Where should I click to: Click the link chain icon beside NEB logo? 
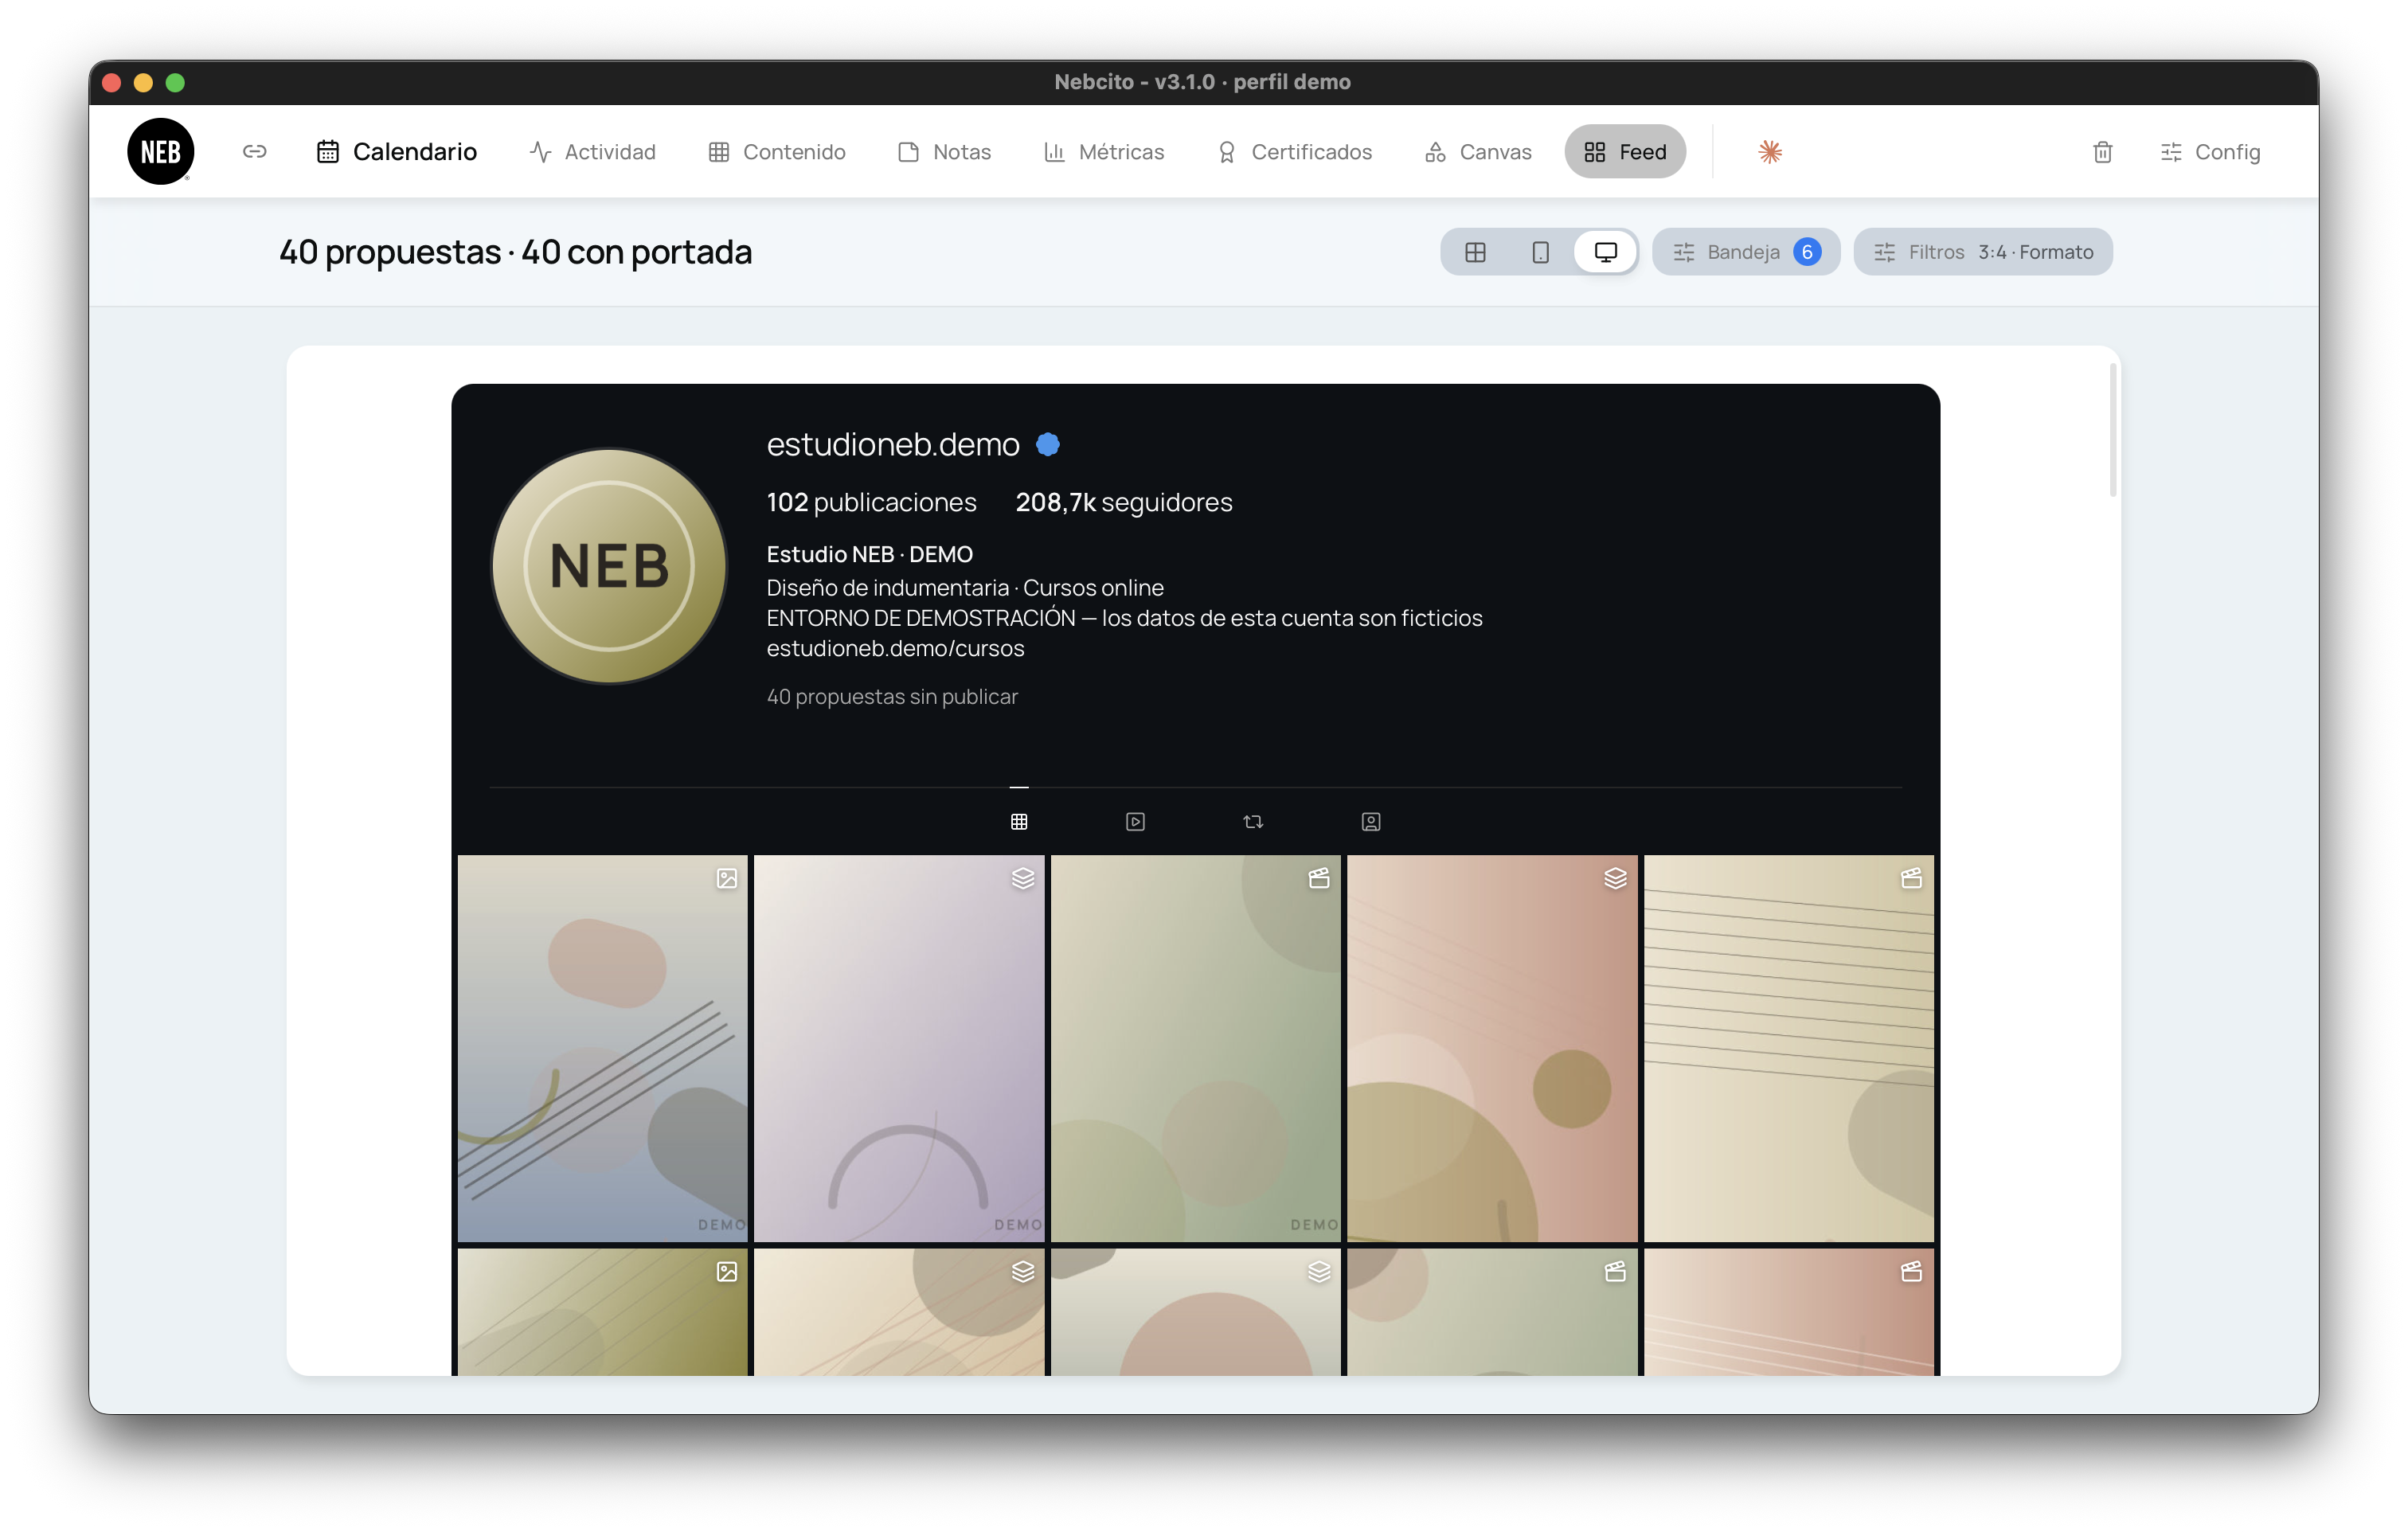pos(254,152)
